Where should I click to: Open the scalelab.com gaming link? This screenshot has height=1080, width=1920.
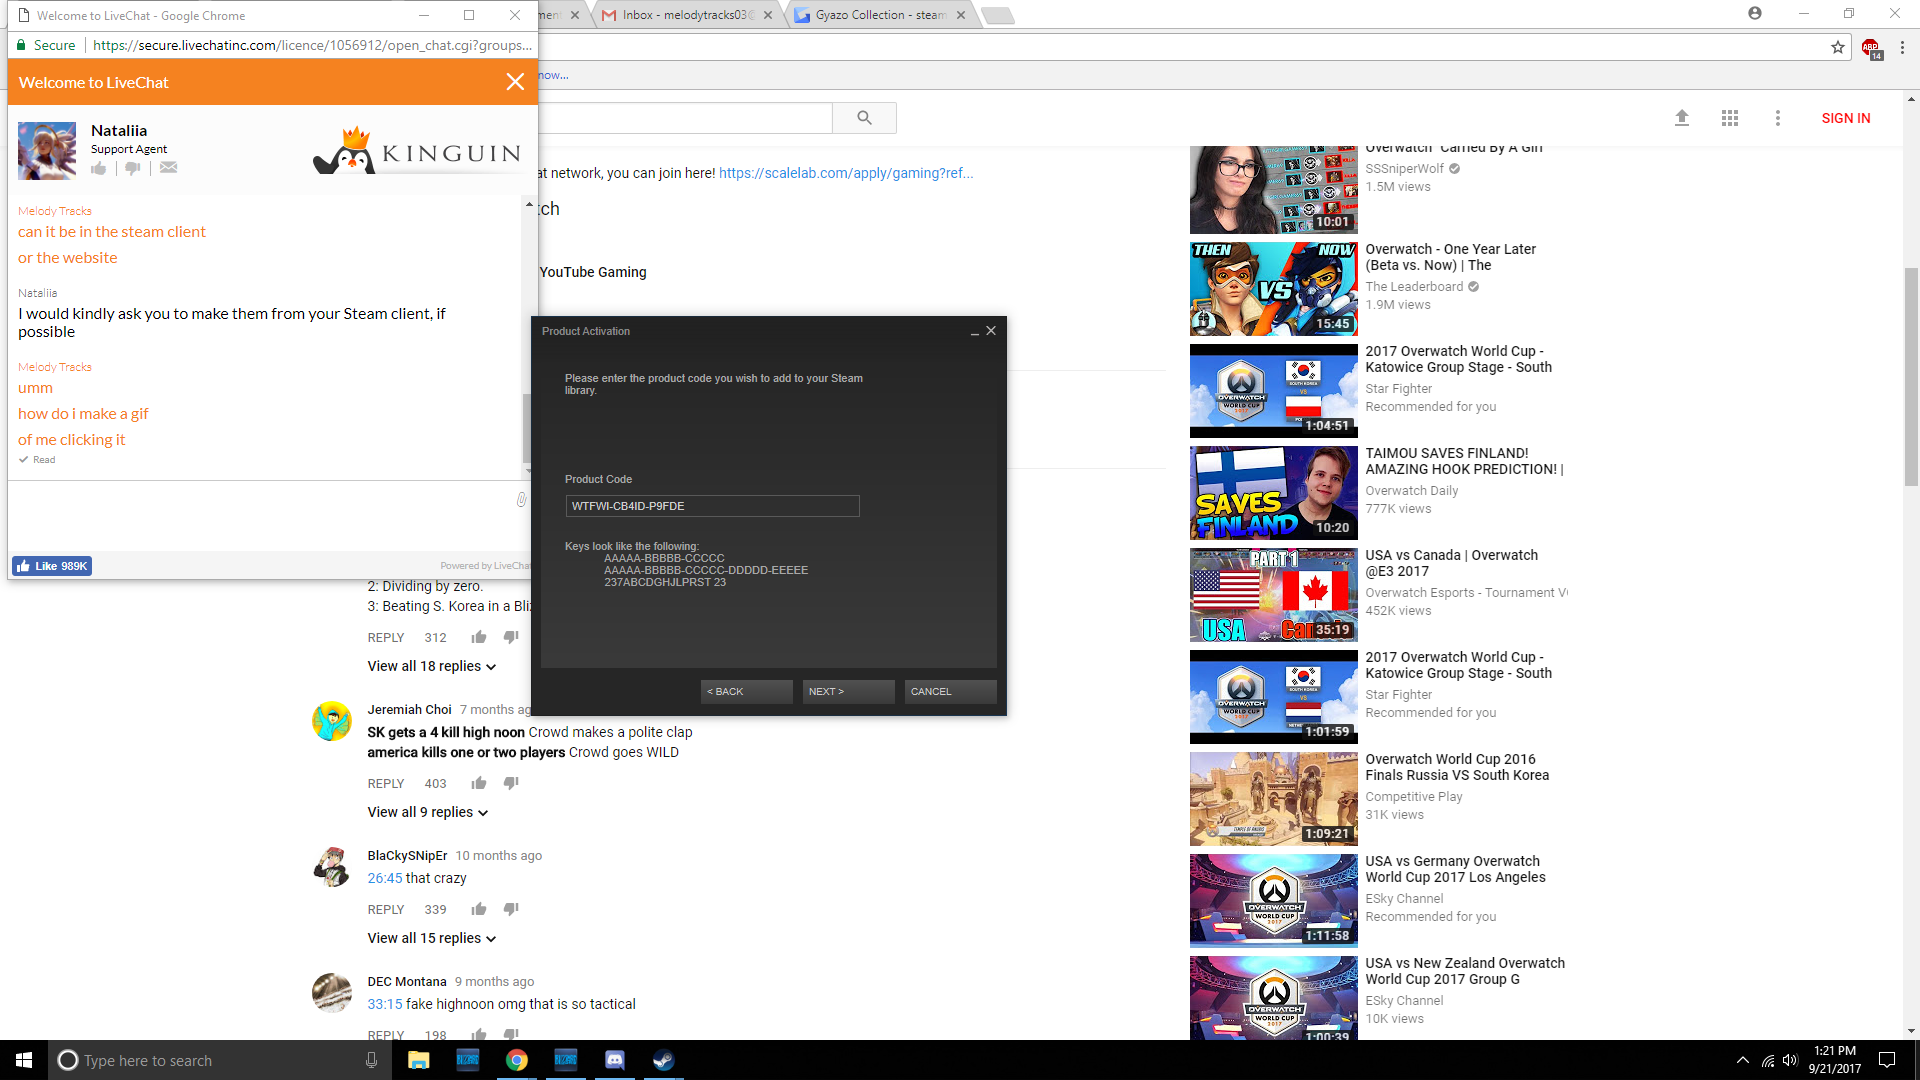846,173
